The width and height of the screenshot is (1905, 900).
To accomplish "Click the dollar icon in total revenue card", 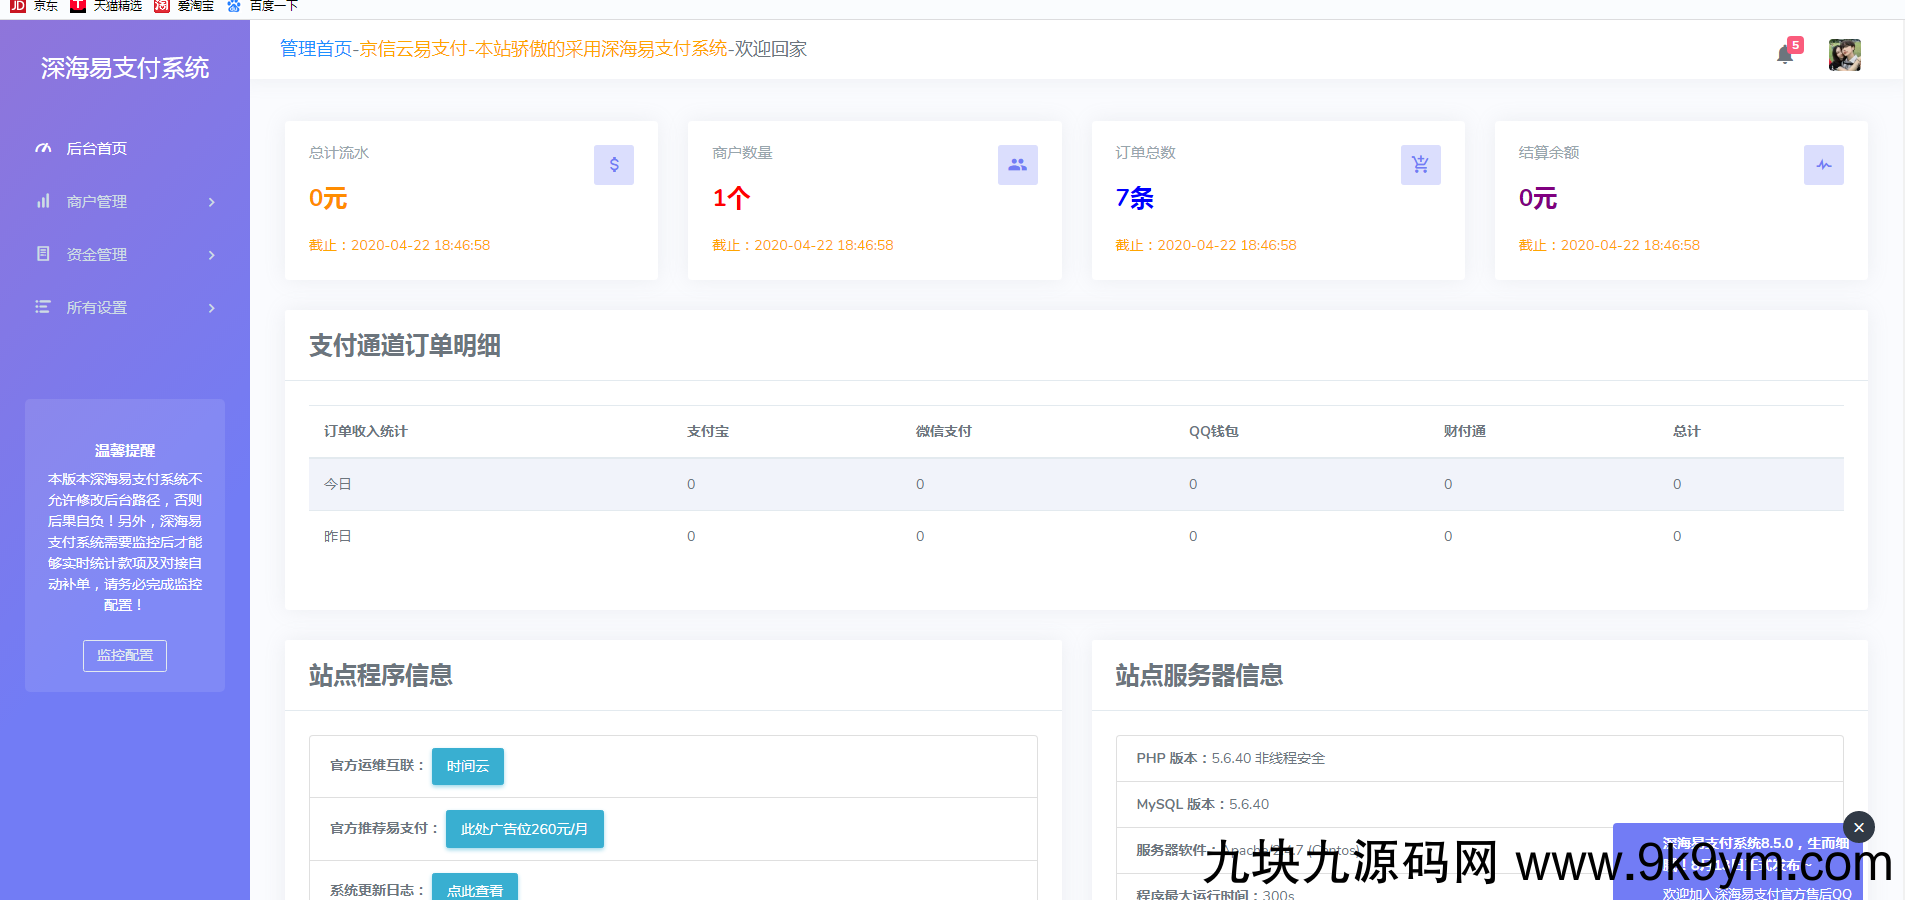I will (x=614, y=165).
